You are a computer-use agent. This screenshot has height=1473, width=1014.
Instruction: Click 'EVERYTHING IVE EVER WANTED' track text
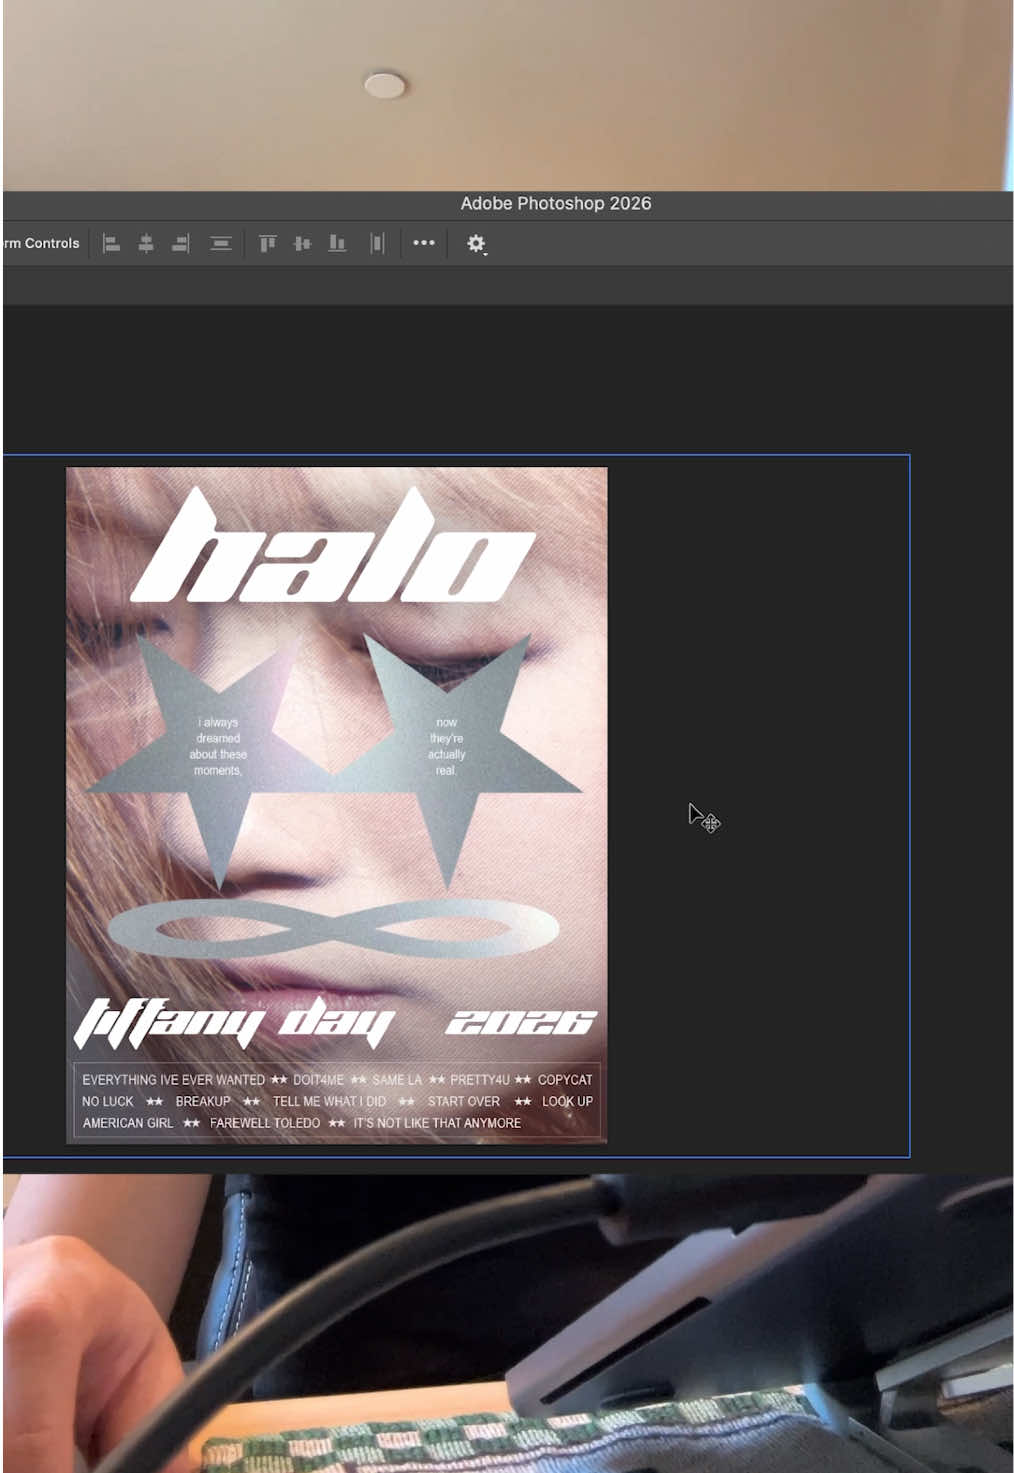pos(173,1080)
